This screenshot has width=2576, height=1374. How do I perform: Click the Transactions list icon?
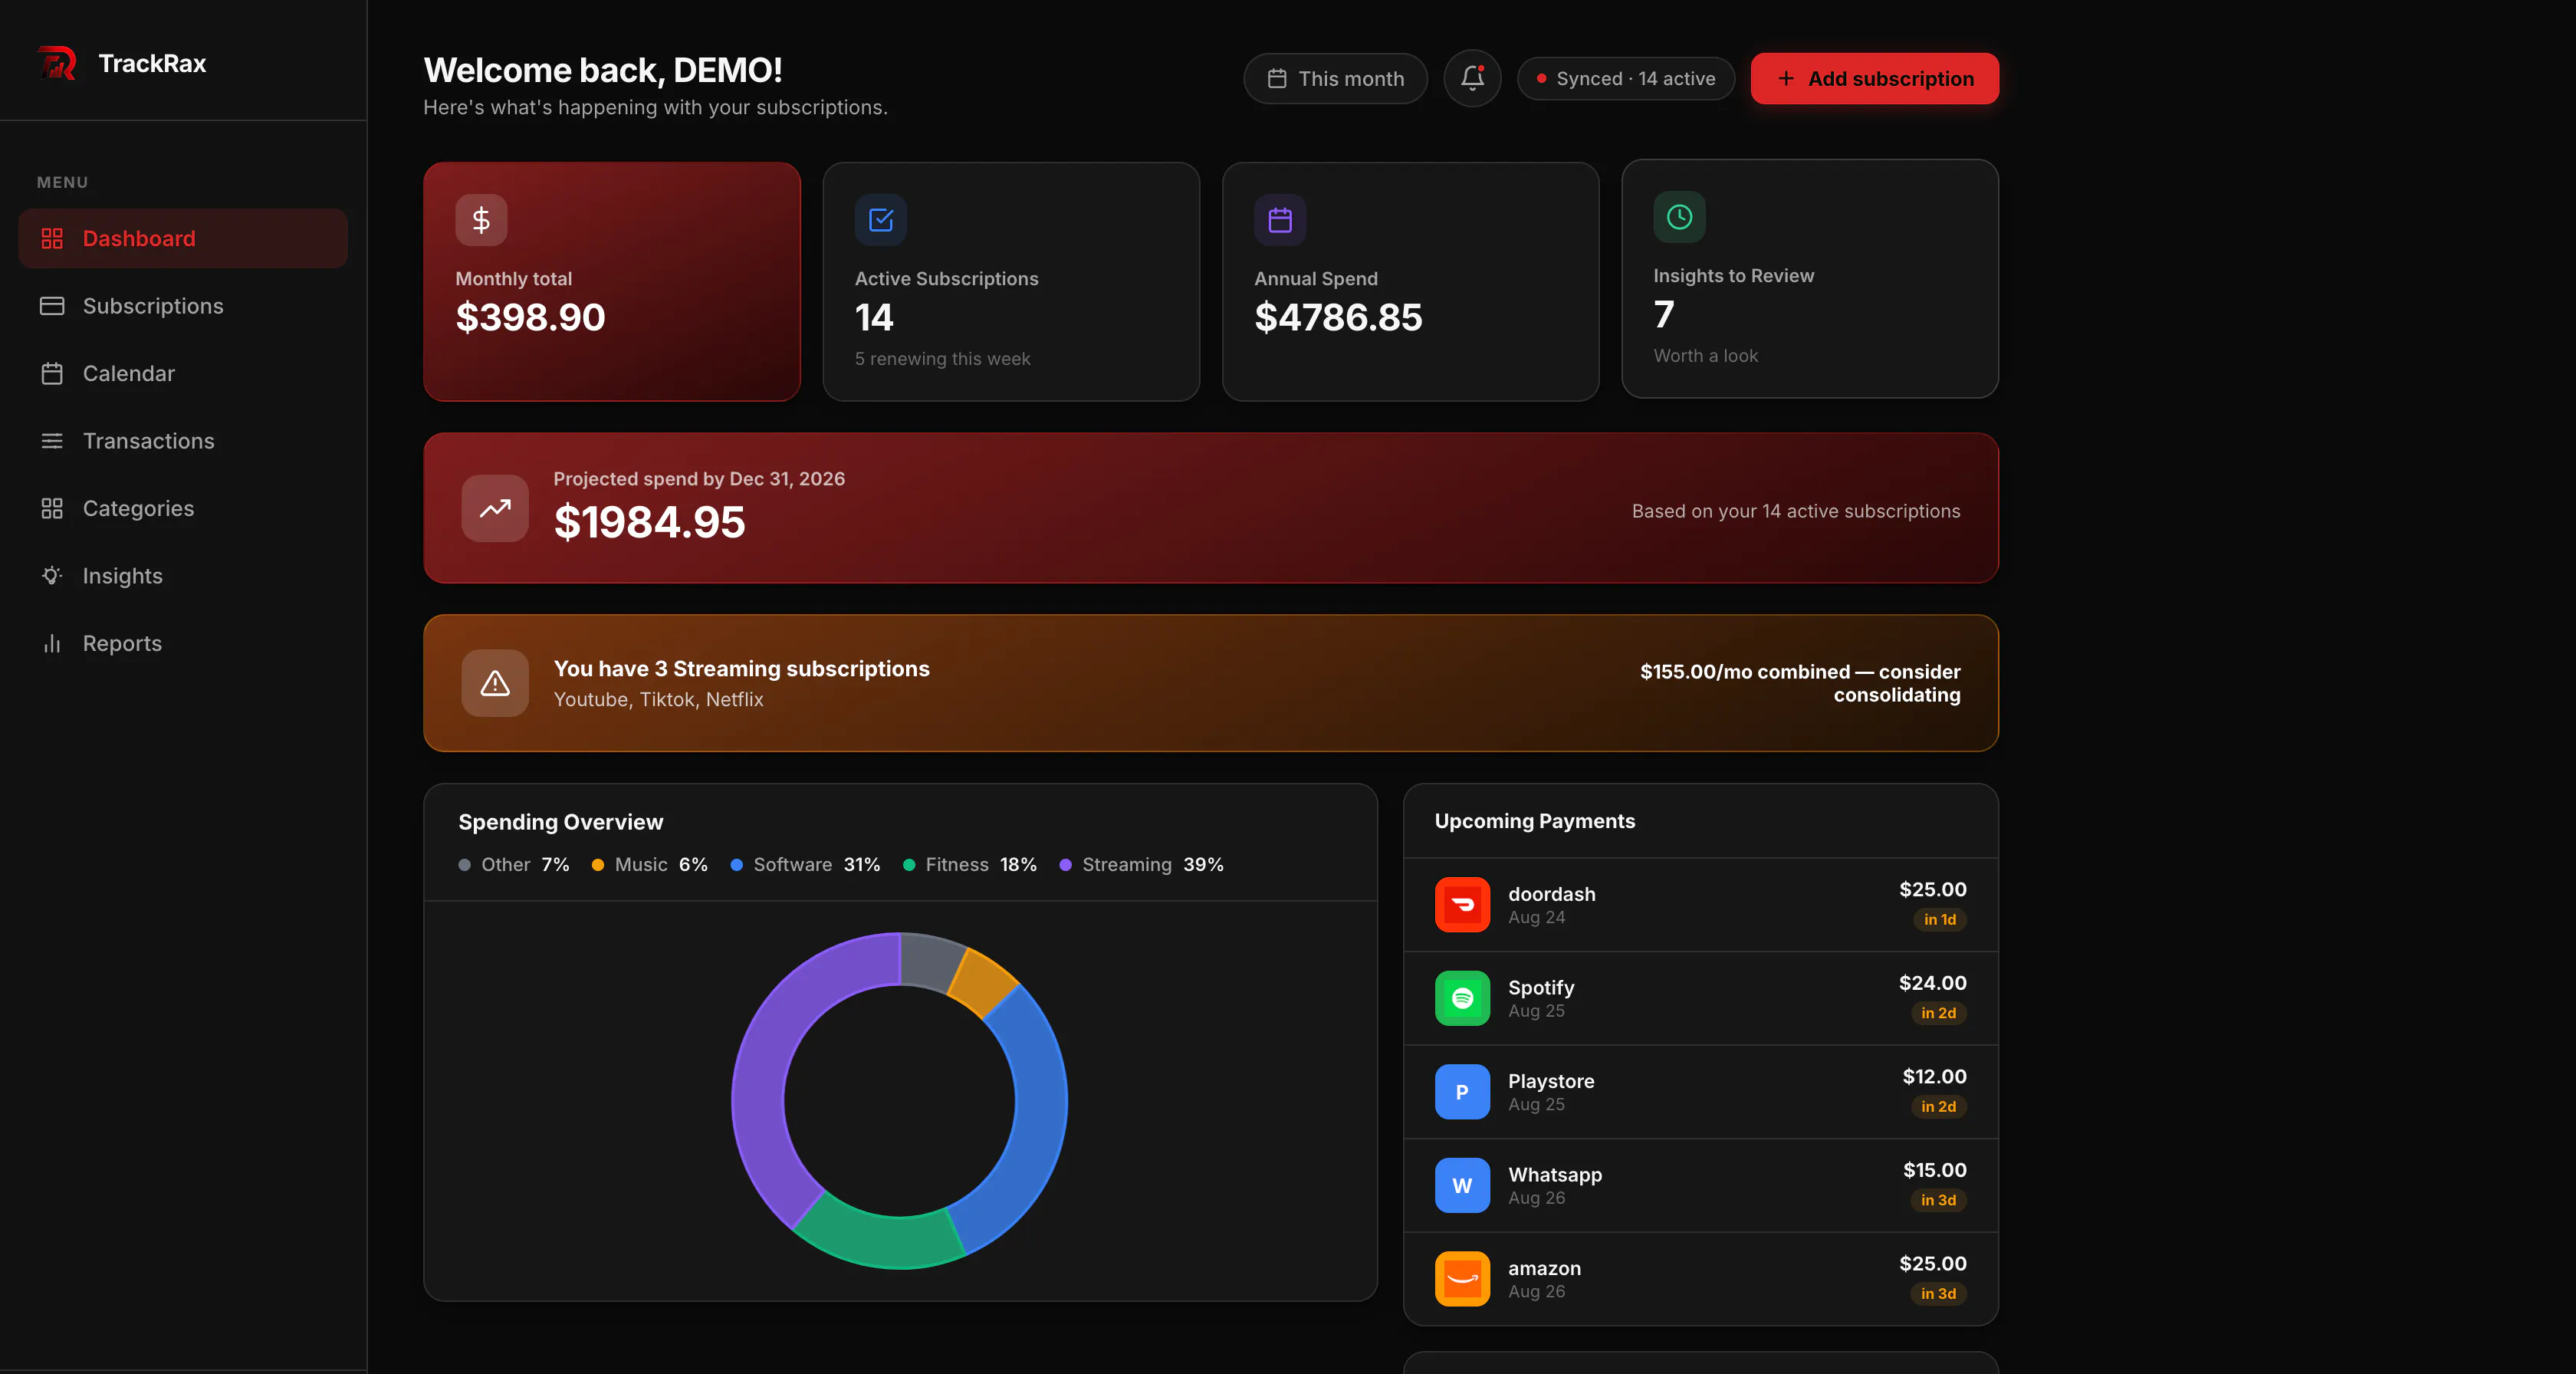coord(52,441)
